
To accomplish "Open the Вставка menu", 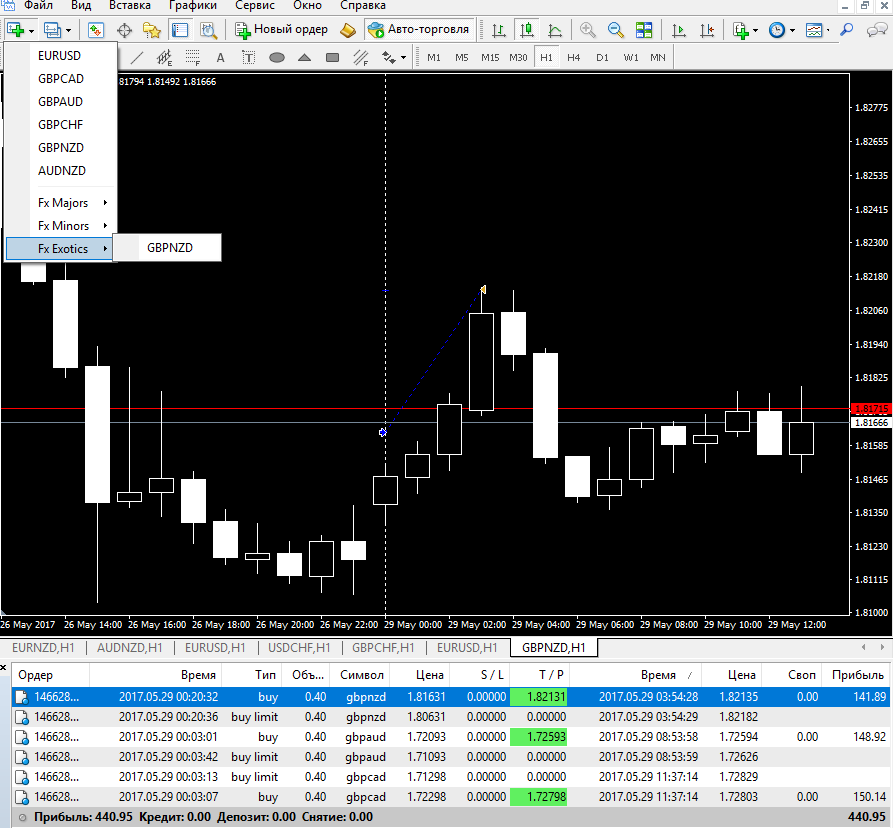I will pyautogui.click(x=130, y=6).
